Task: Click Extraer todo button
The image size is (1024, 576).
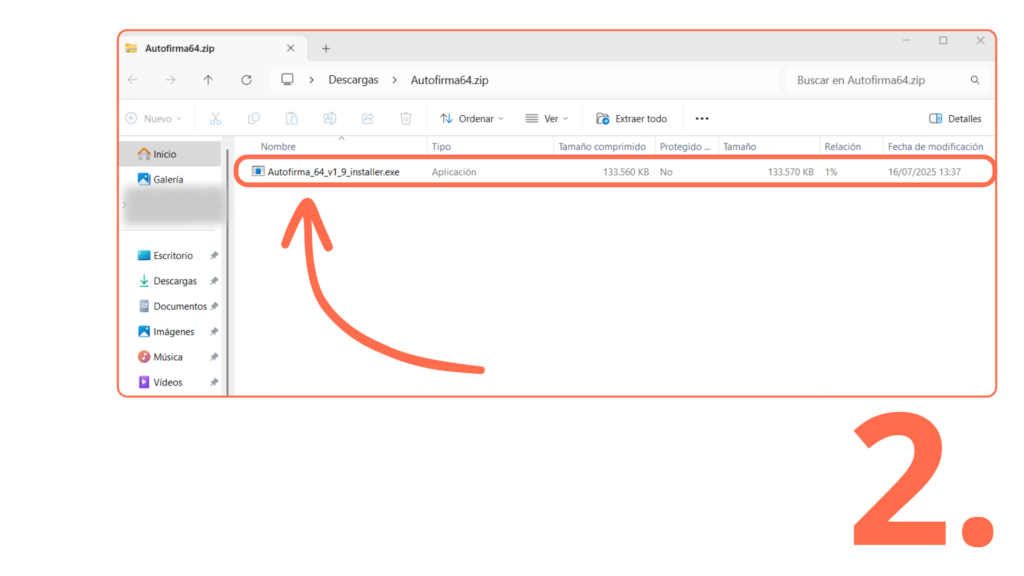Action: (x=631, y=118)
